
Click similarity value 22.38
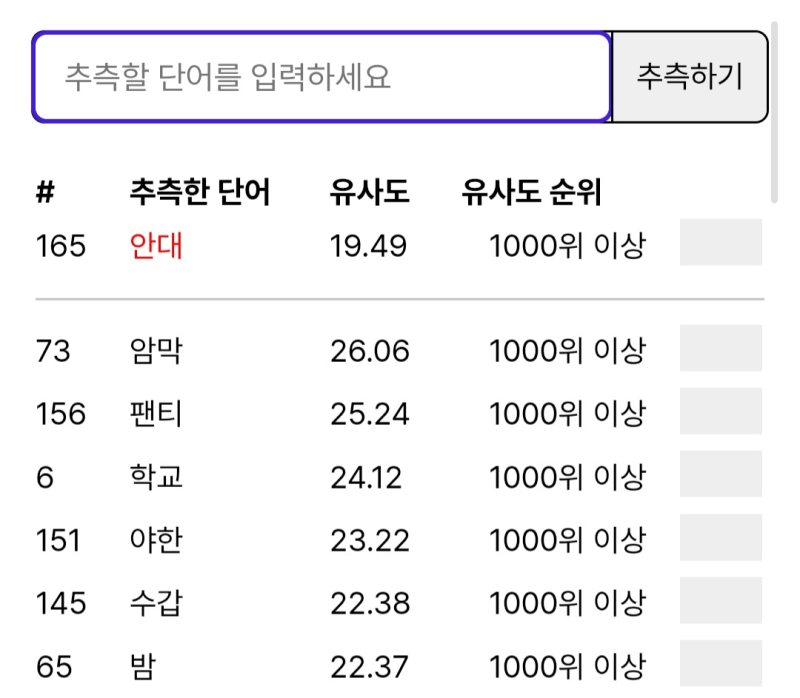(x=370, y=604)
